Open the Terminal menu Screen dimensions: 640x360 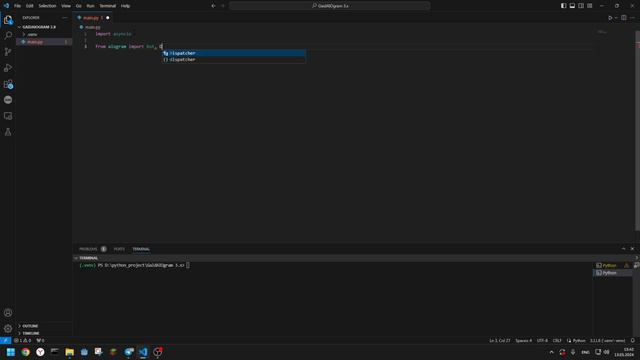point(108,6)
